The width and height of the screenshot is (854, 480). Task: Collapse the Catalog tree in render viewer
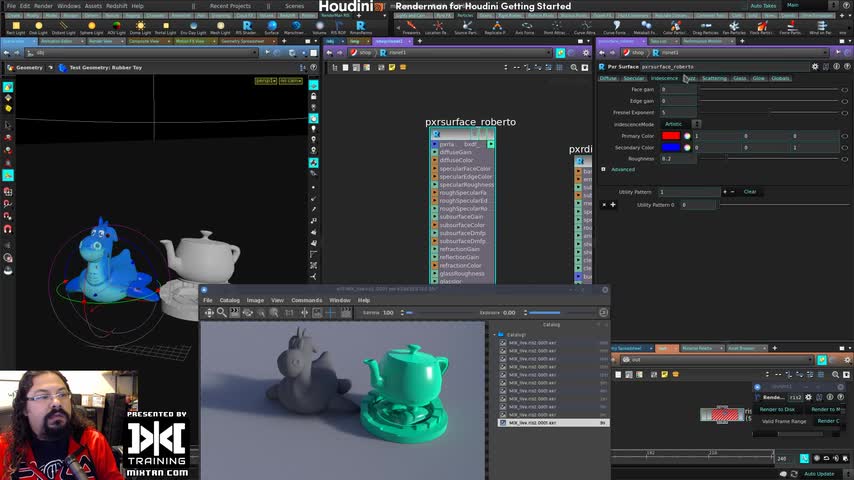click(495, 335)
